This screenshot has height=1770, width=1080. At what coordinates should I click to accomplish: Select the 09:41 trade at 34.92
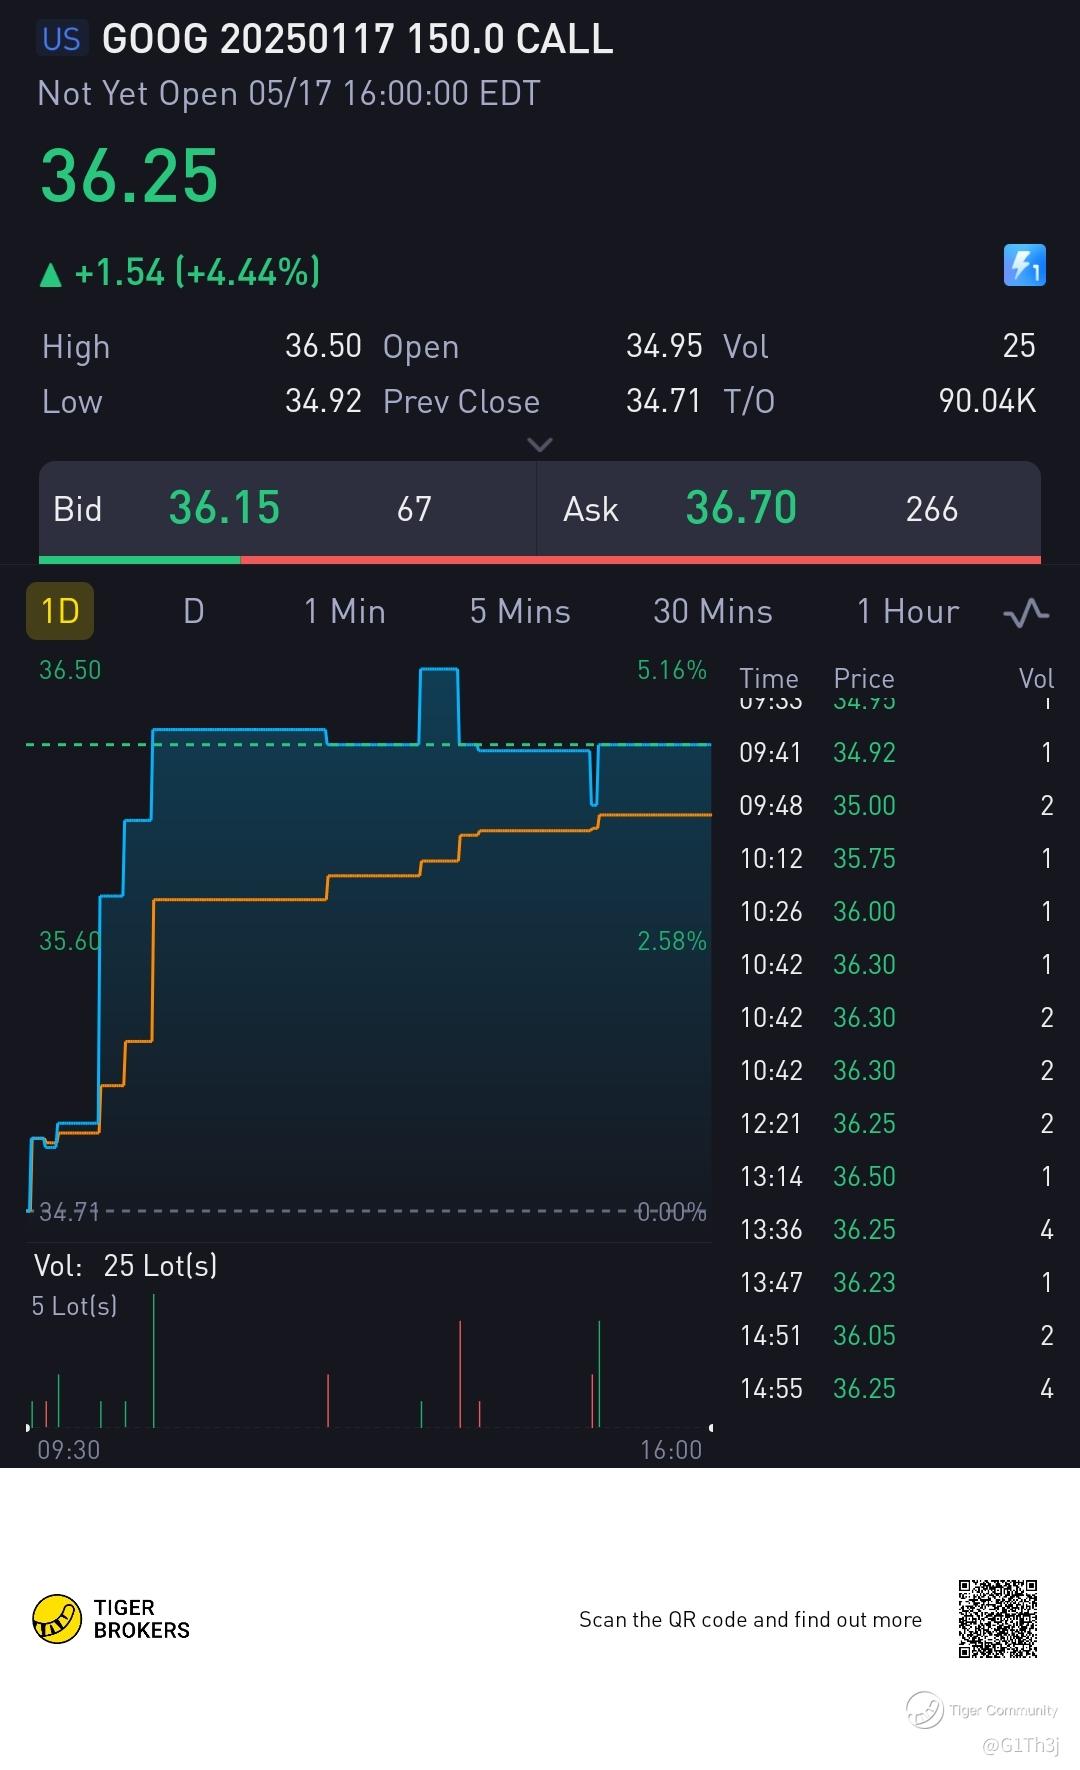pos(897,752)
